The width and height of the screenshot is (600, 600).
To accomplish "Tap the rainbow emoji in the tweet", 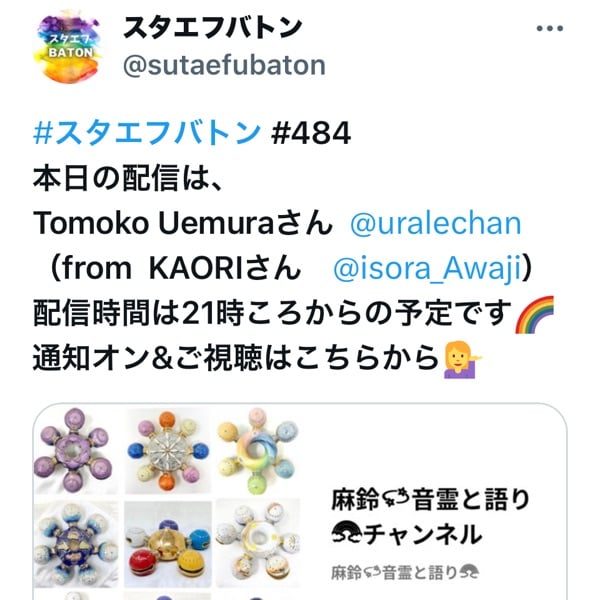I will pos(534,314).
